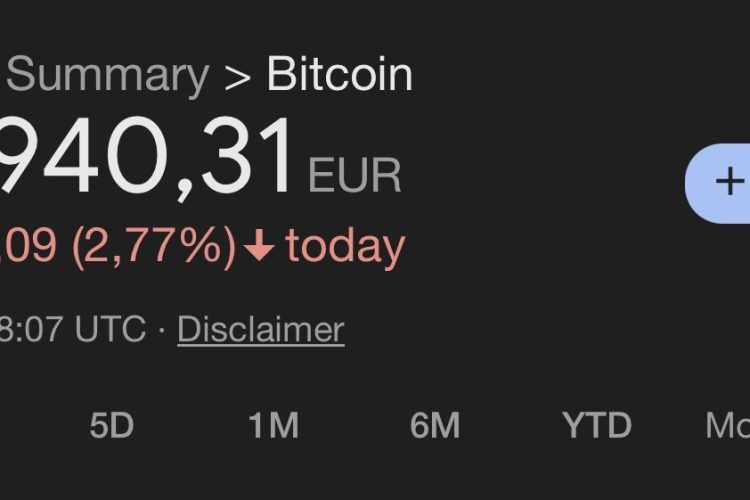The width and height of the screenshot is (750, 500).
Task: Select the partially visible Mo range tab
Action: click(x=728, y=426)
